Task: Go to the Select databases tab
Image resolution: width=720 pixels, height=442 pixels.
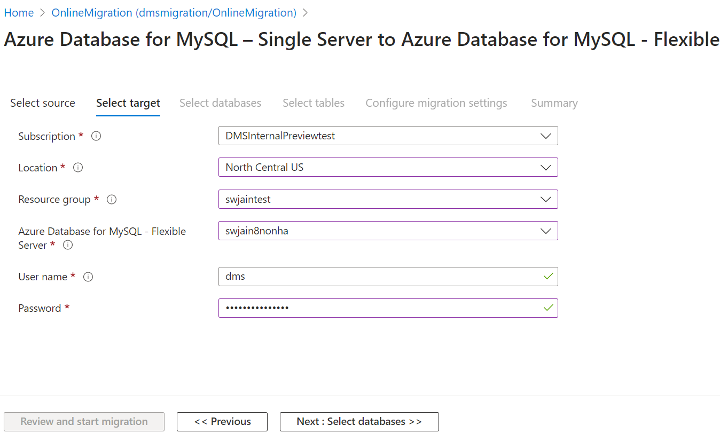Action: click(x=220, y=103)
